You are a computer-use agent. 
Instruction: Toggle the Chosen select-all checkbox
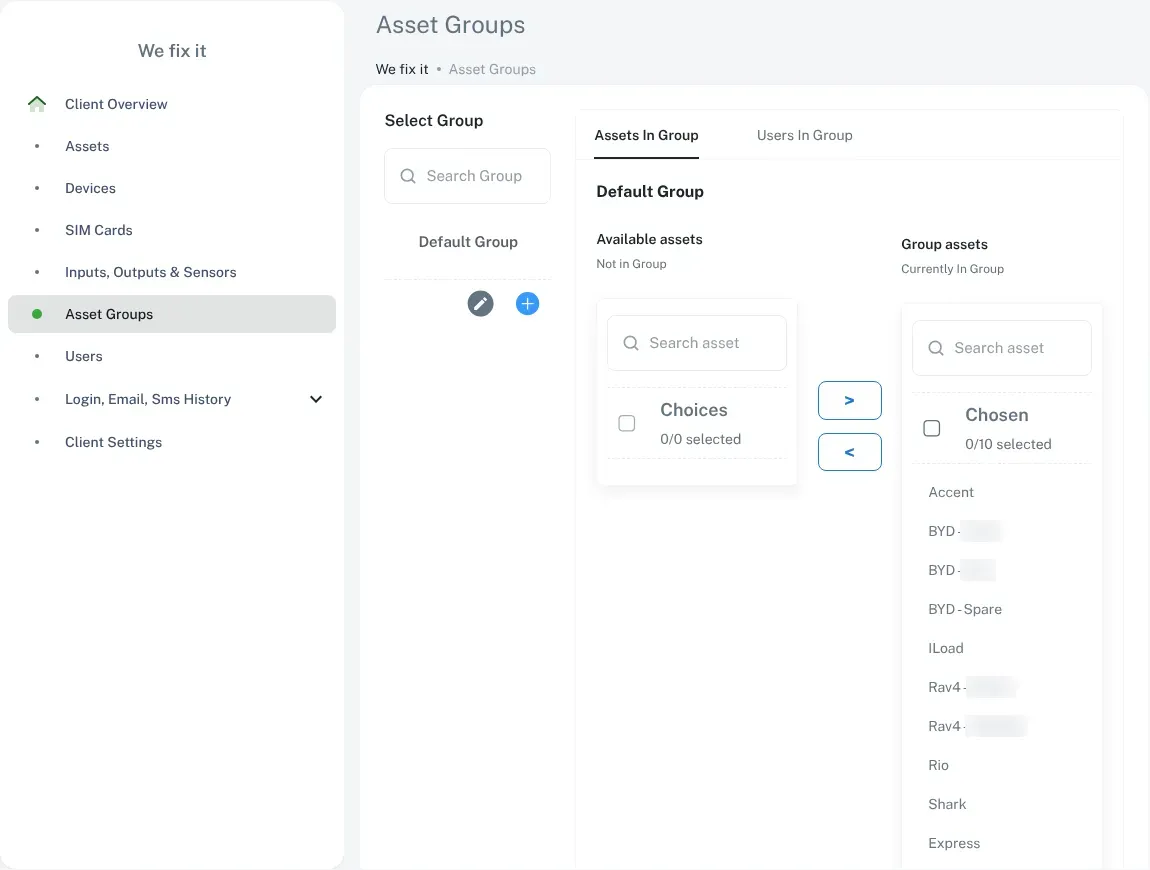[931, 428]
